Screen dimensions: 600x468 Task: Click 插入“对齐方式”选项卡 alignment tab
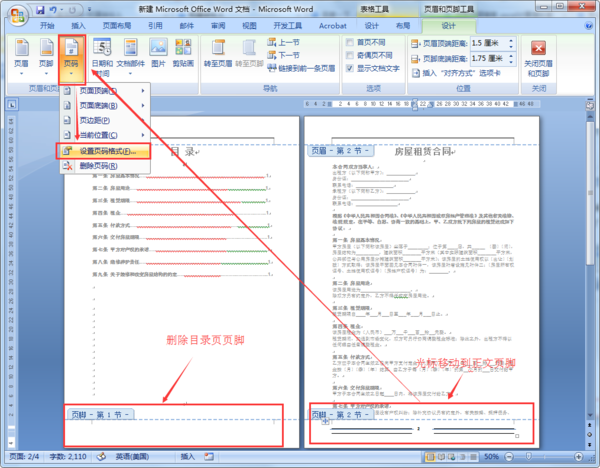[456, 73]
